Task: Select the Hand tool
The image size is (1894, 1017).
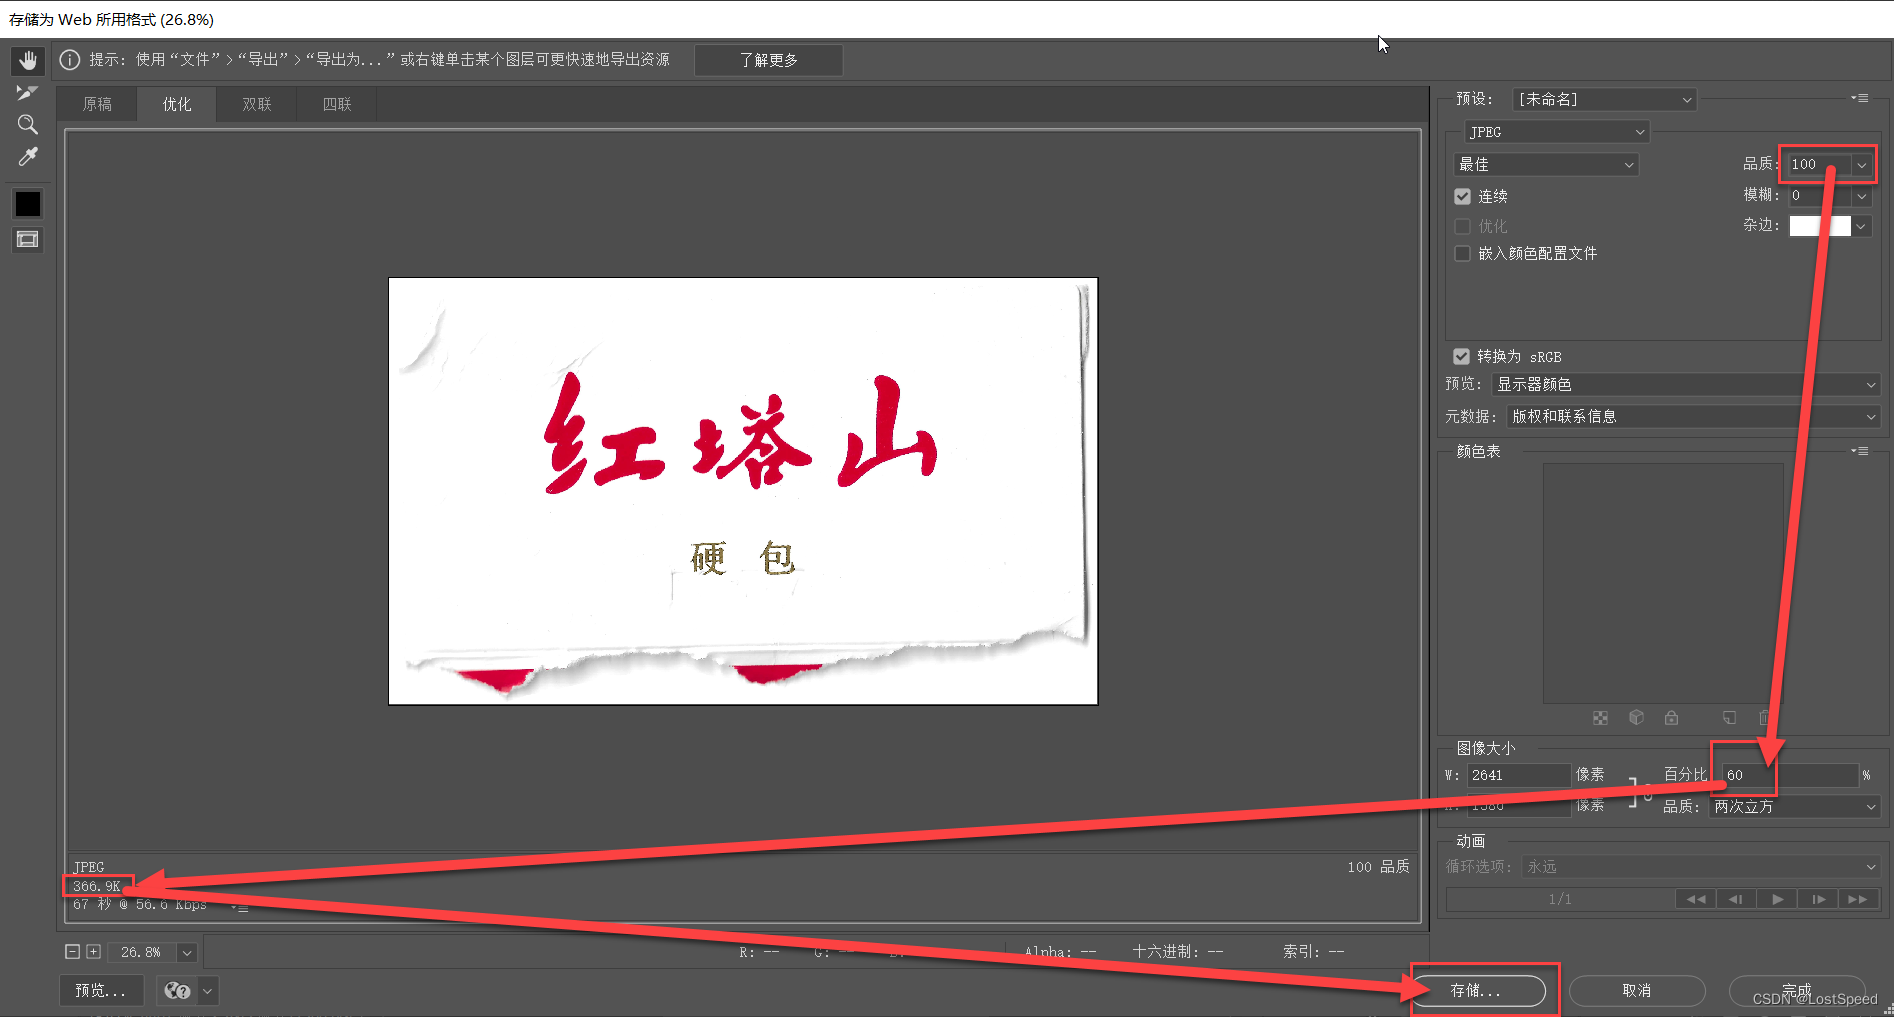Action: tap(28, 61)
